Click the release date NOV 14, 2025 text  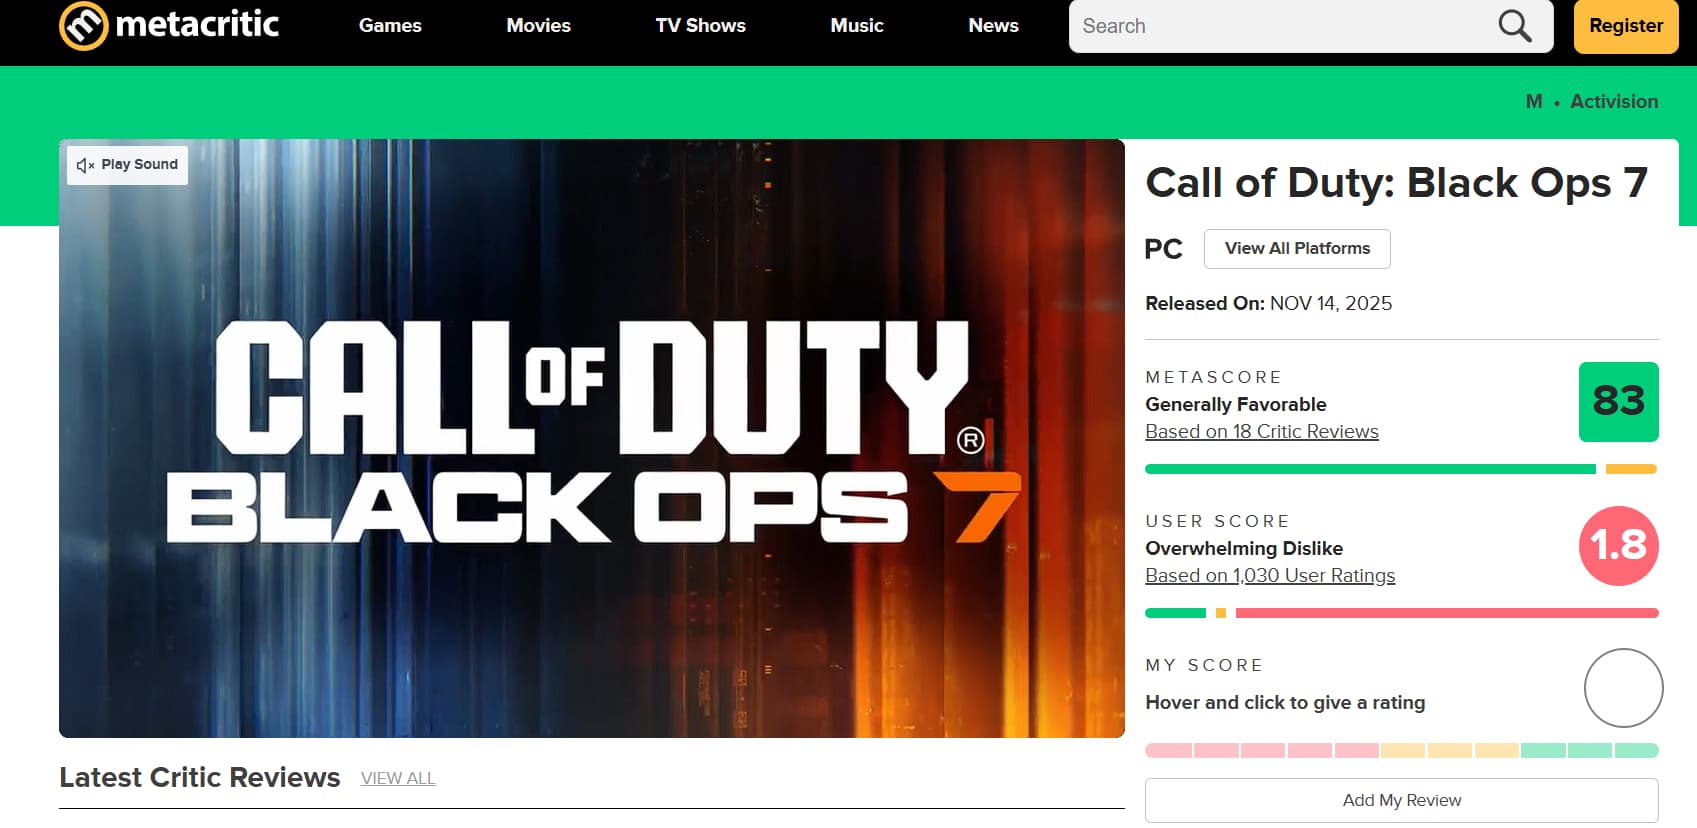pos(1331,304)
